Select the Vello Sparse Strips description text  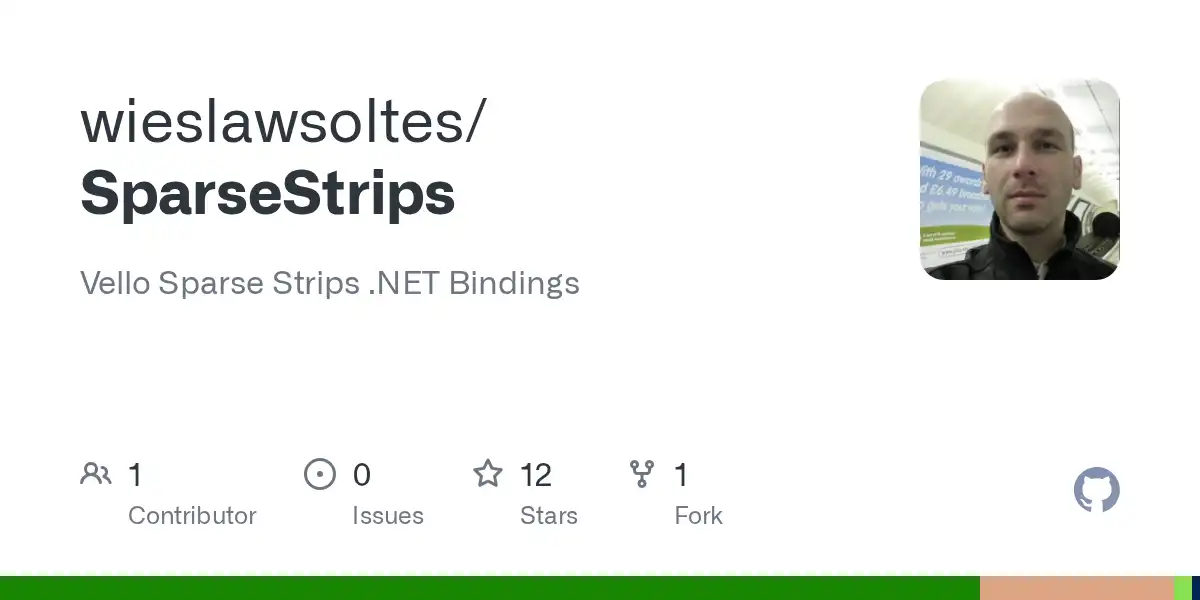(x=330, y=283)
